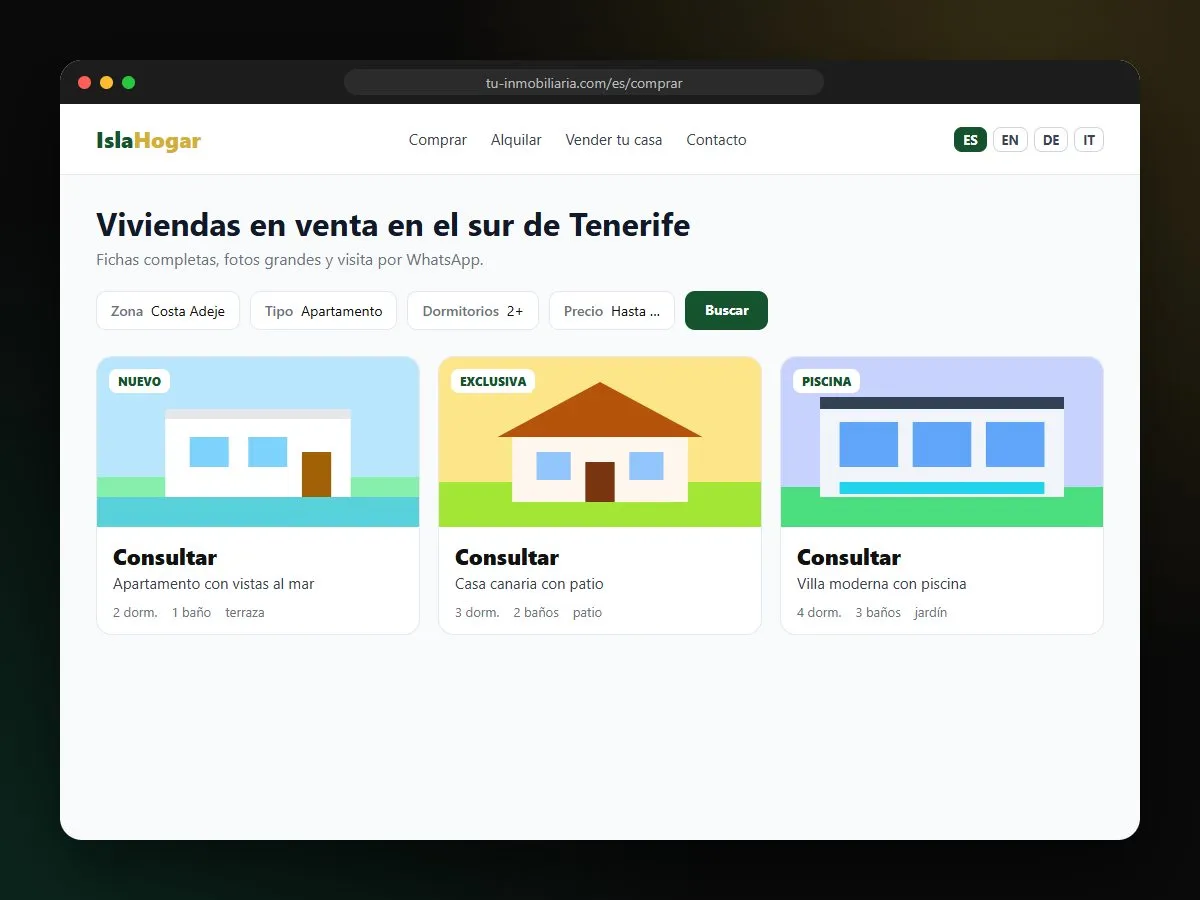
Task: Click the EXCLUSIVA badge
Action: click(x=493, y=381)
